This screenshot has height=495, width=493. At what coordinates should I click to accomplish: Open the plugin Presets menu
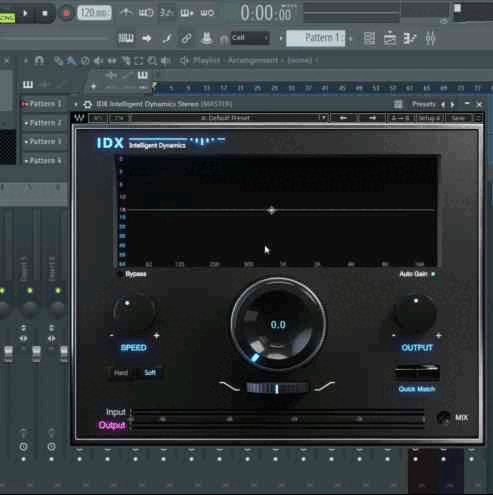point(423,104)
